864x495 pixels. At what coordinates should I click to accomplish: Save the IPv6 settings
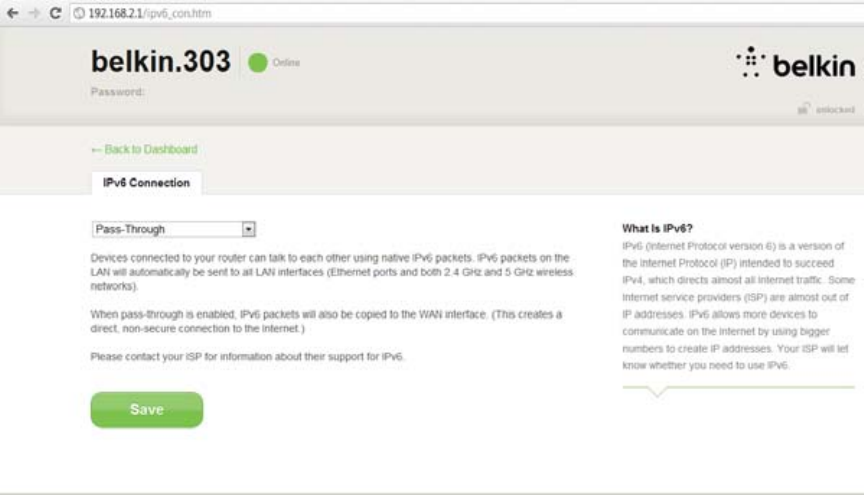147,410
